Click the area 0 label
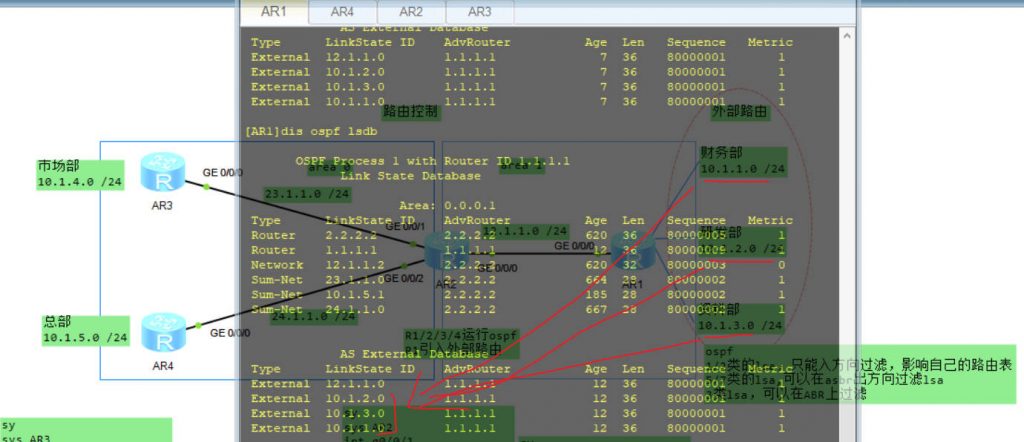Image resolution: width=1024 pixels, height=442 pixels. coord(330,167)
